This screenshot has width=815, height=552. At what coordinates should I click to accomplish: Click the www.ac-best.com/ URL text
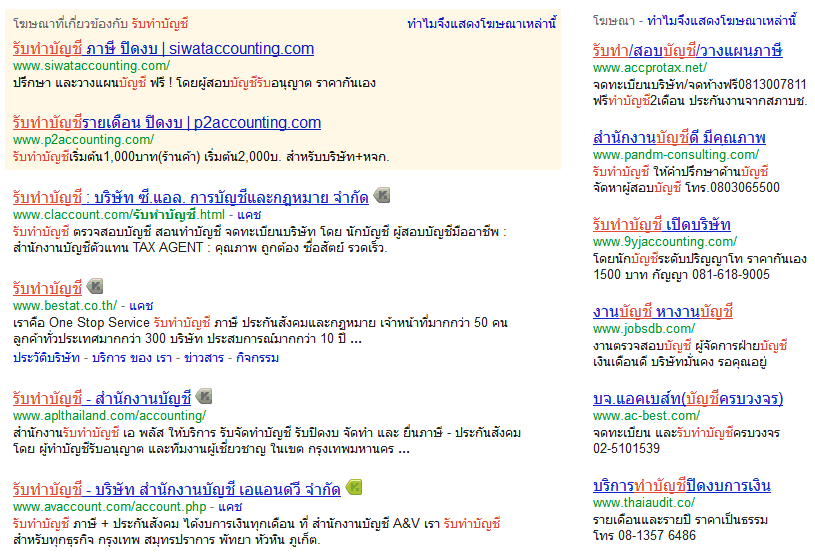coord(647,416)
